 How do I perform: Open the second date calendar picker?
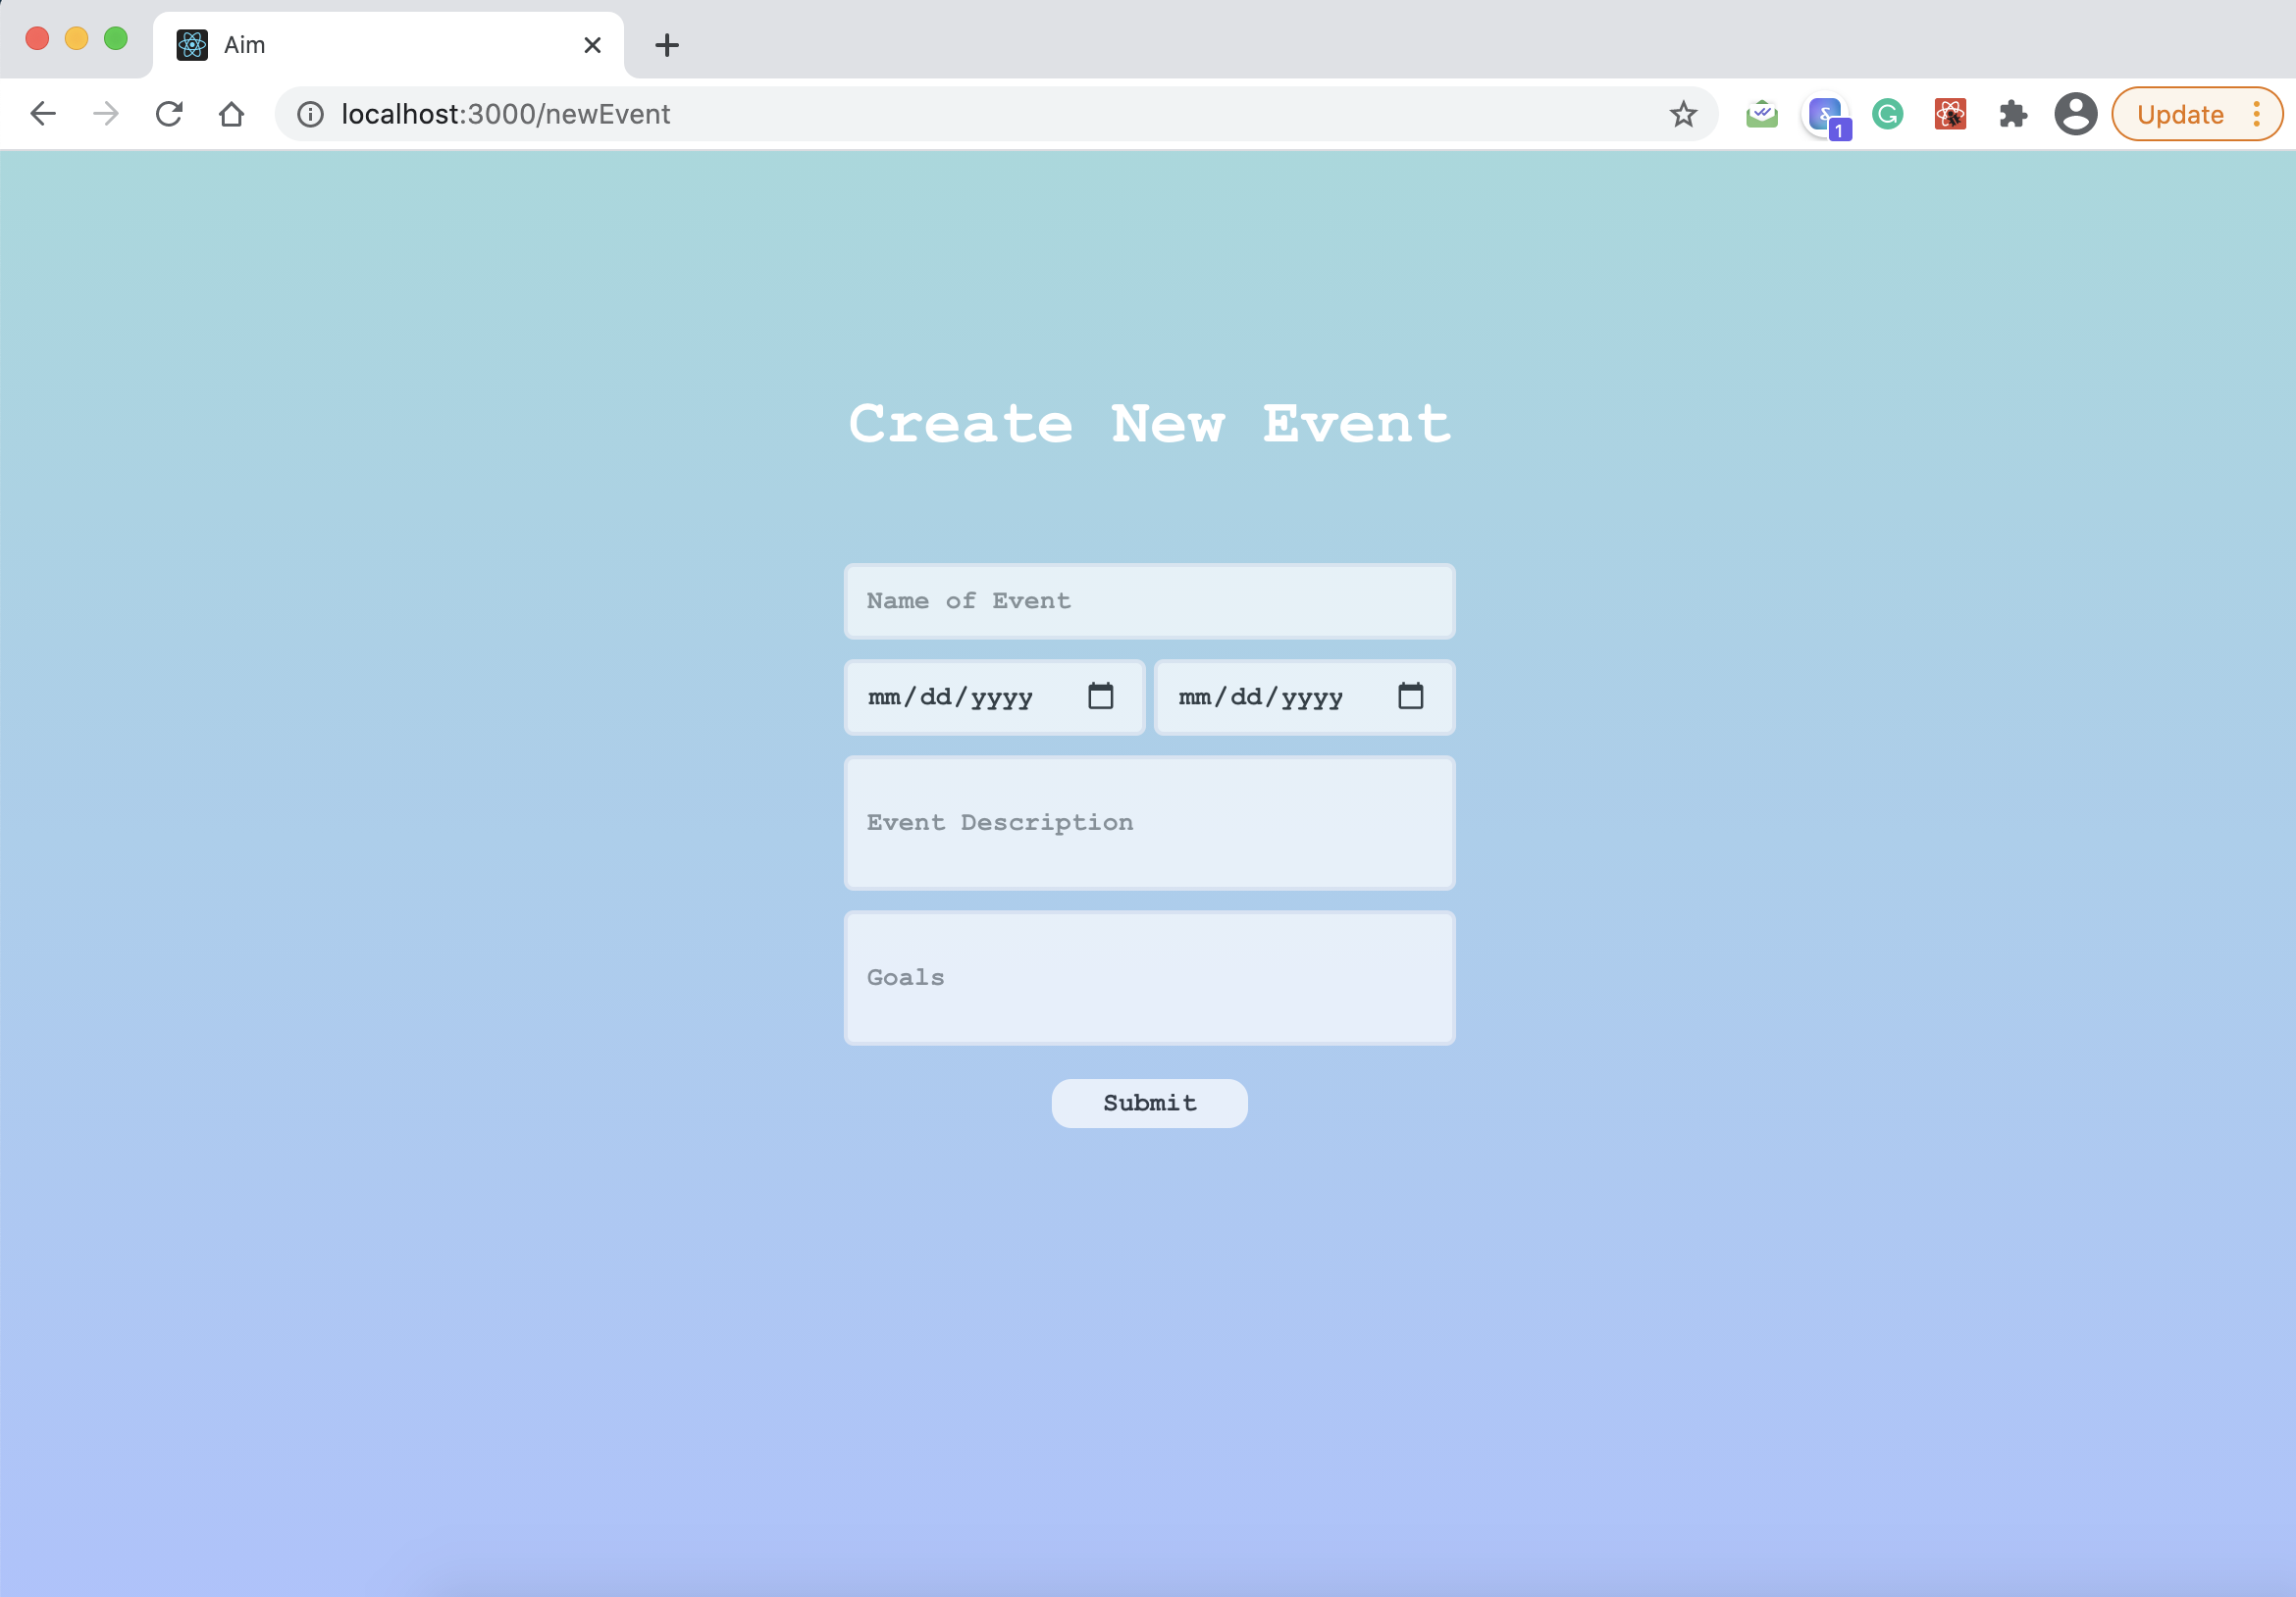[x=1410, y=696]
